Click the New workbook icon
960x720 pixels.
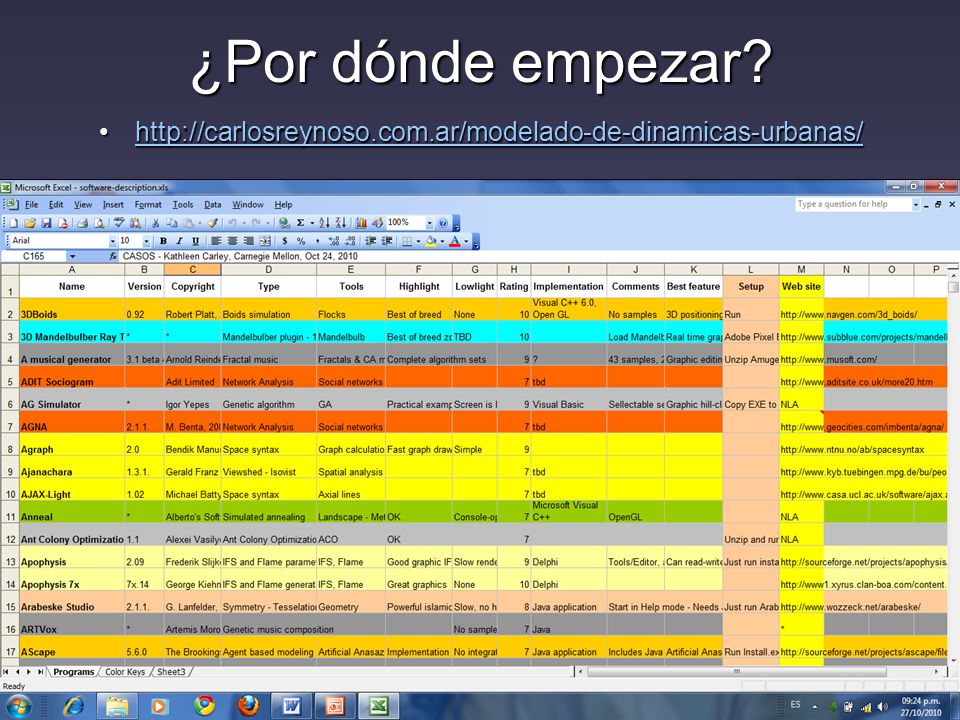click(x=14, y=223)
